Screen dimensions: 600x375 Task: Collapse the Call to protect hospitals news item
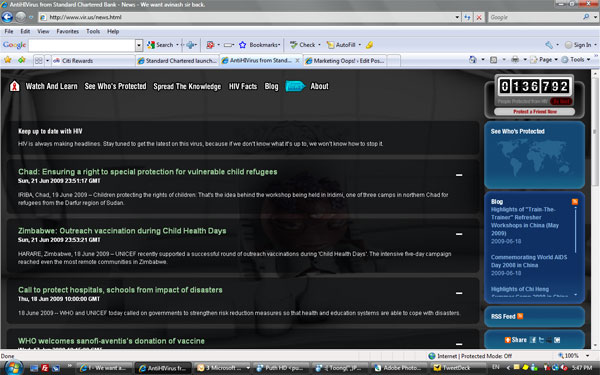[x=459, y=293]
